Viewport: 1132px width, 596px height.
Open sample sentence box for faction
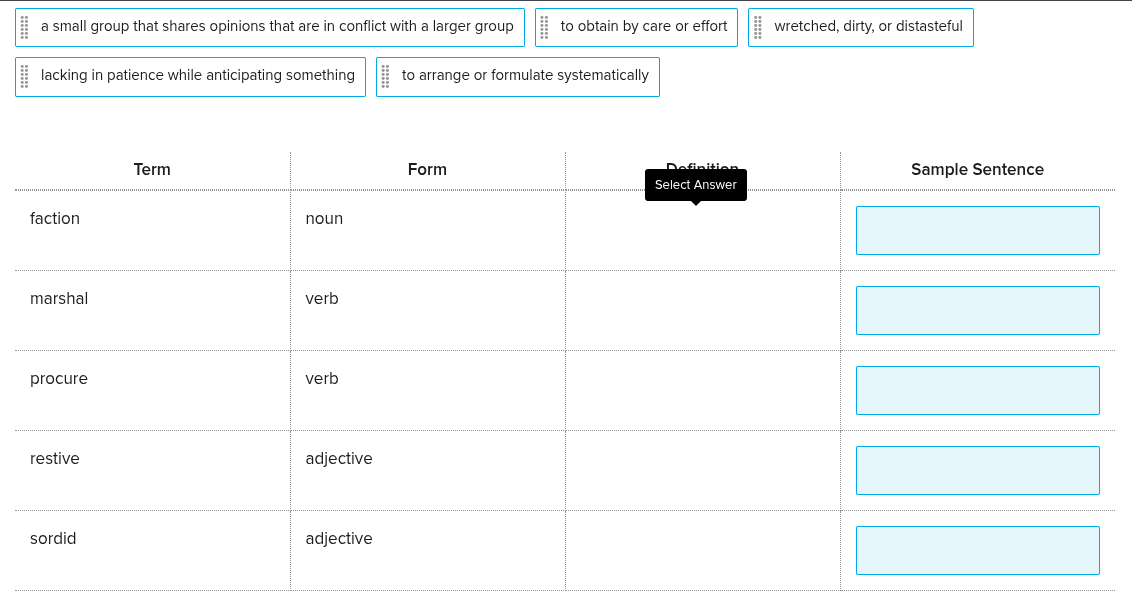977,230
